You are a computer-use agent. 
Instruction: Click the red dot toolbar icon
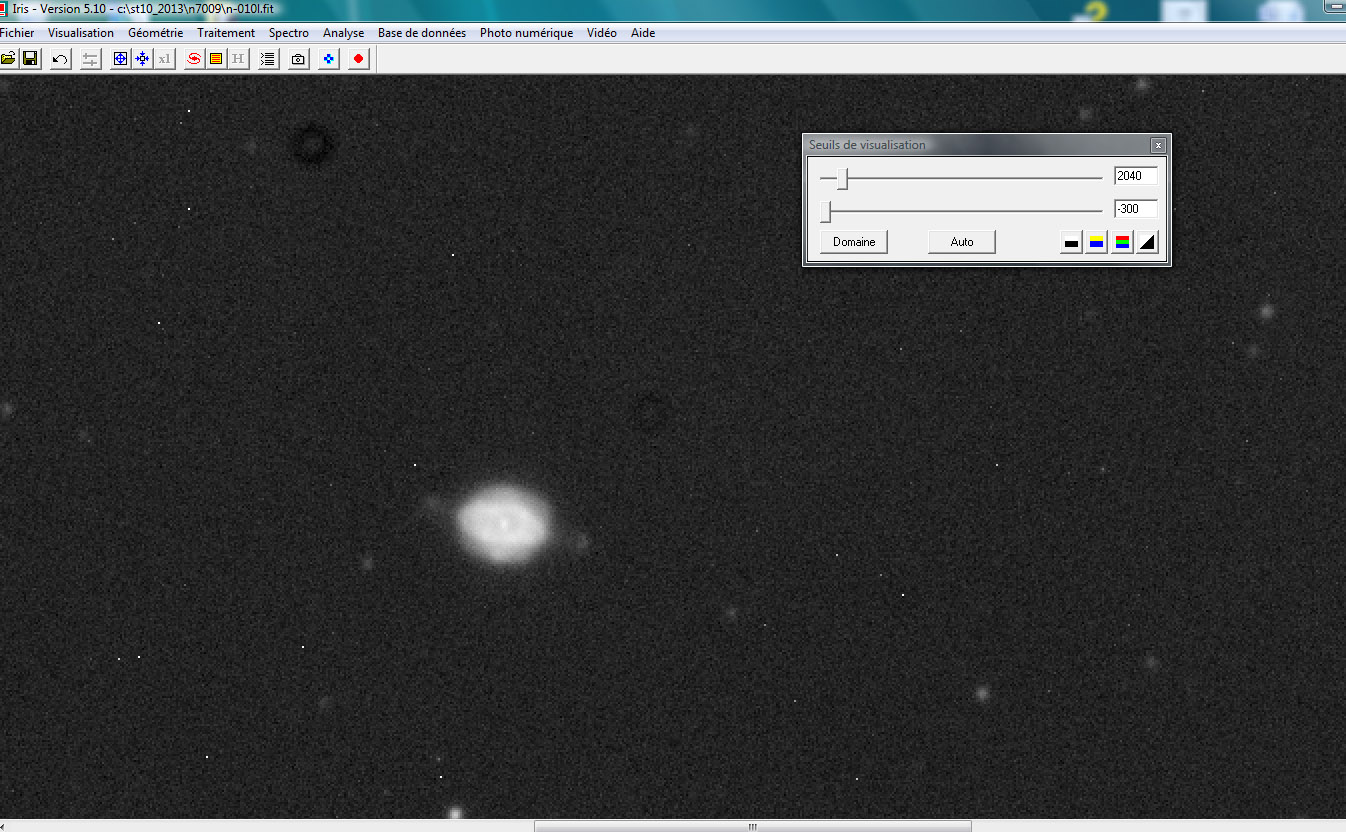click(x=358, y=59)
